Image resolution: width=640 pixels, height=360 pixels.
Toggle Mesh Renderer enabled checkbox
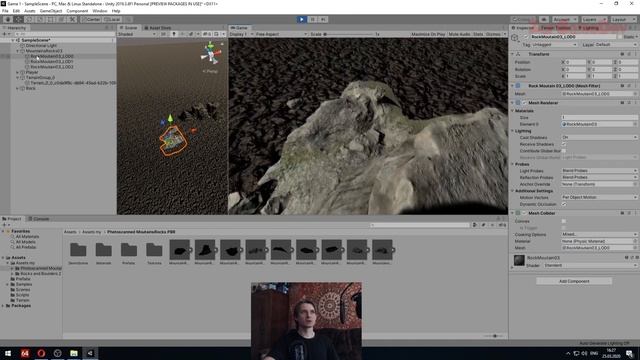click(x=524, y=103)
